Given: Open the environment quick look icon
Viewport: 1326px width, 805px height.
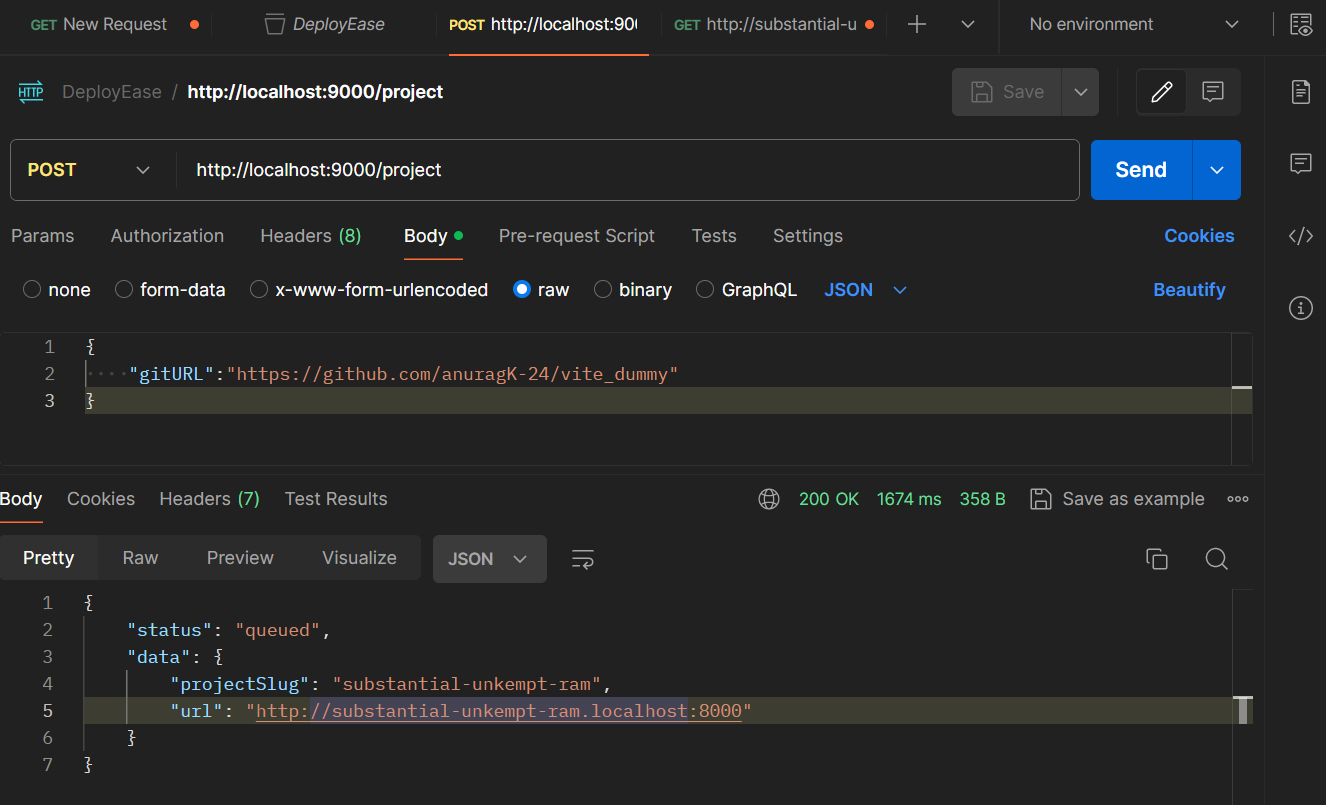Looking at the screenshot, I should (1300, 24).
